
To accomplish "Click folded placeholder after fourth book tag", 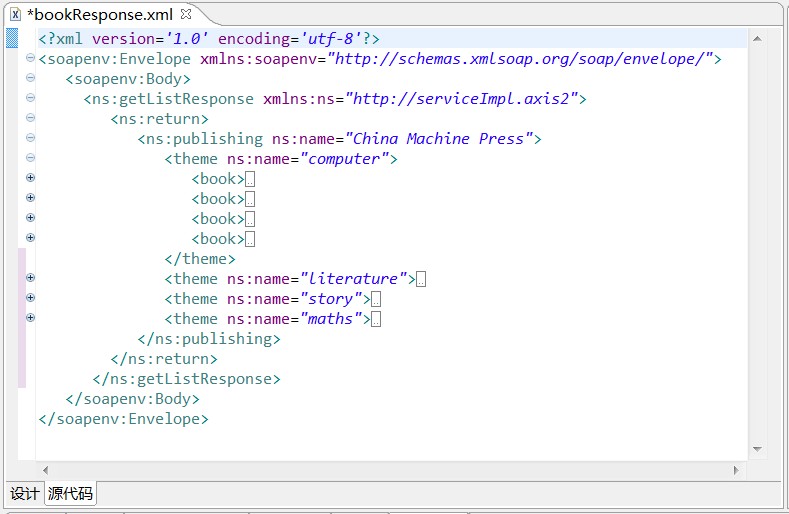I will coord(250,239).
